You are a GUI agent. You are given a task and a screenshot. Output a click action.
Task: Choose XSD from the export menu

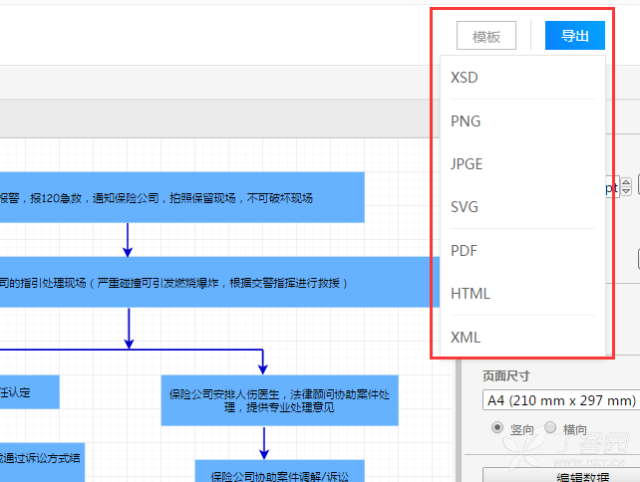click(x=465, y=77)
